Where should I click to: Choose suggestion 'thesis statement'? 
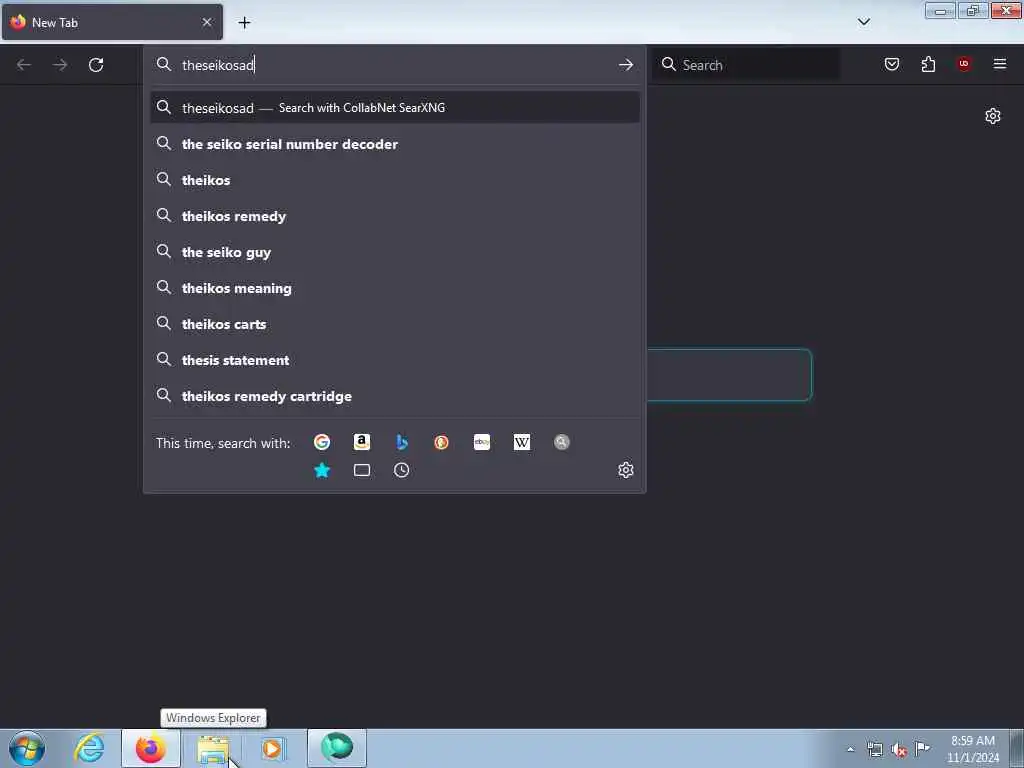(x=395, y=360)
